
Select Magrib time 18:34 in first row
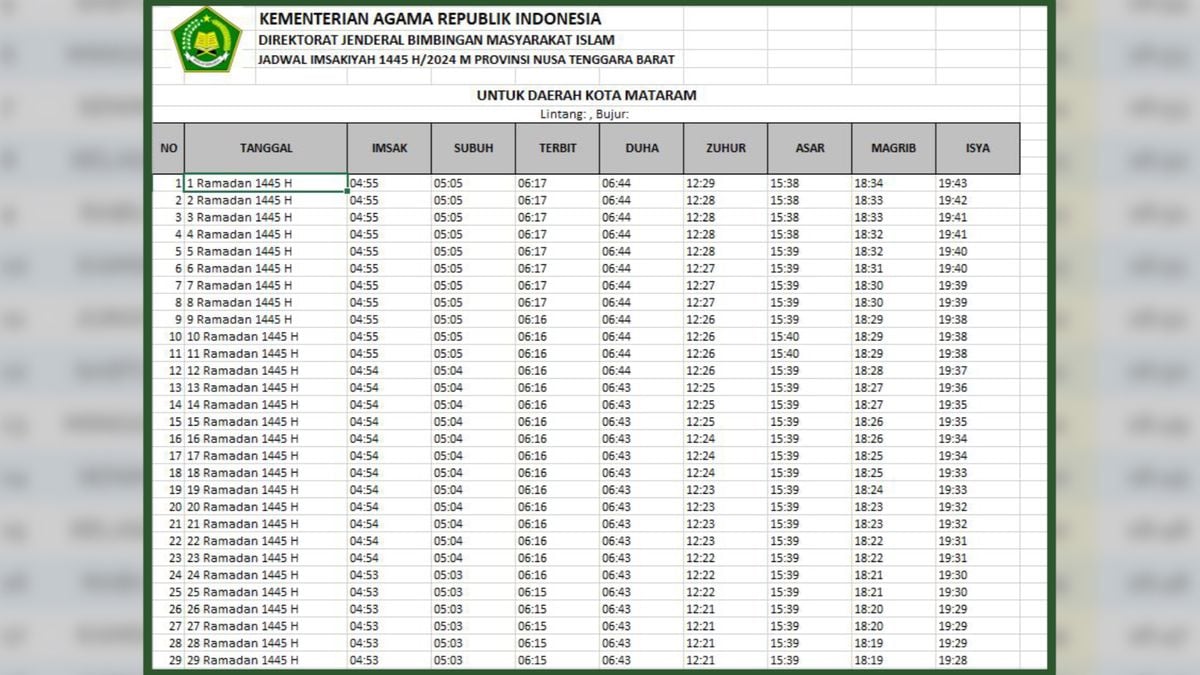[869, 183]
